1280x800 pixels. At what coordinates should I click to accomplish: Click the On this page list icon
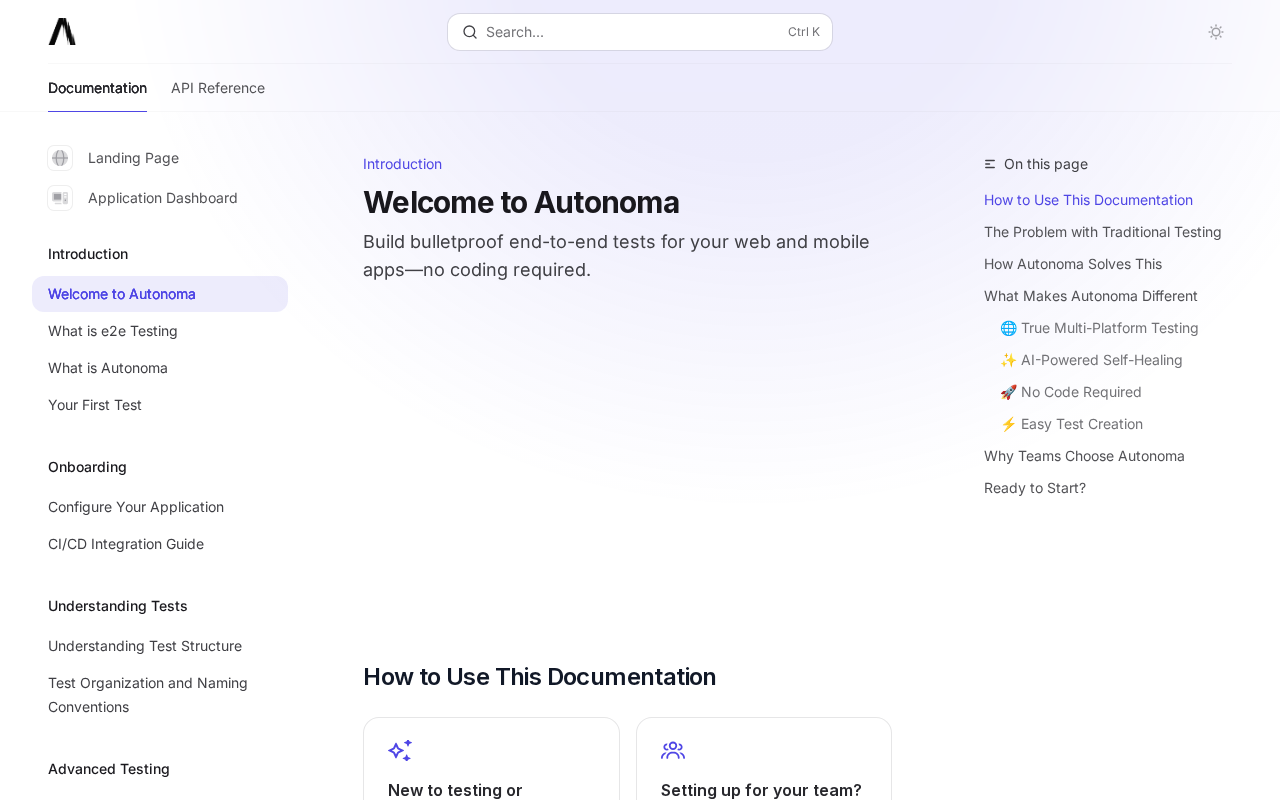coord(990,164)
